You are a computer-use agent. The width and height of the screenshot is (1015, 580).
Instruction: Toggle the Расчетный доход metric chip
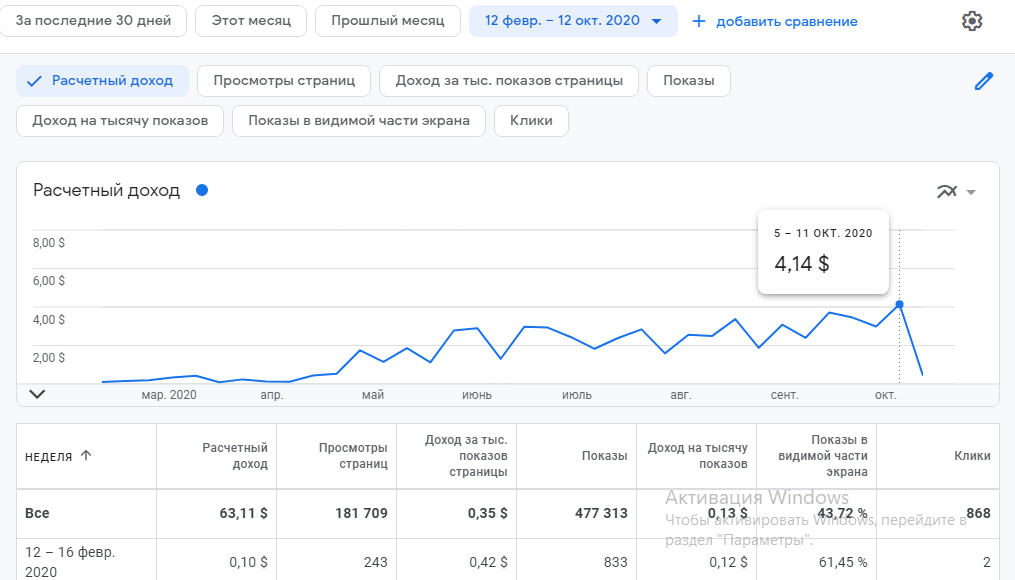(x=102, y=81)
